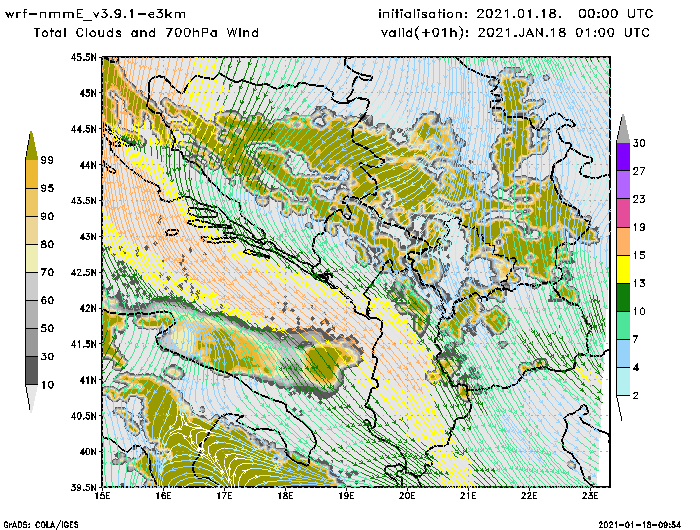Click the '41.5N' latitude axis label
This screenshot has width=700, height=530.
point(83,344)
